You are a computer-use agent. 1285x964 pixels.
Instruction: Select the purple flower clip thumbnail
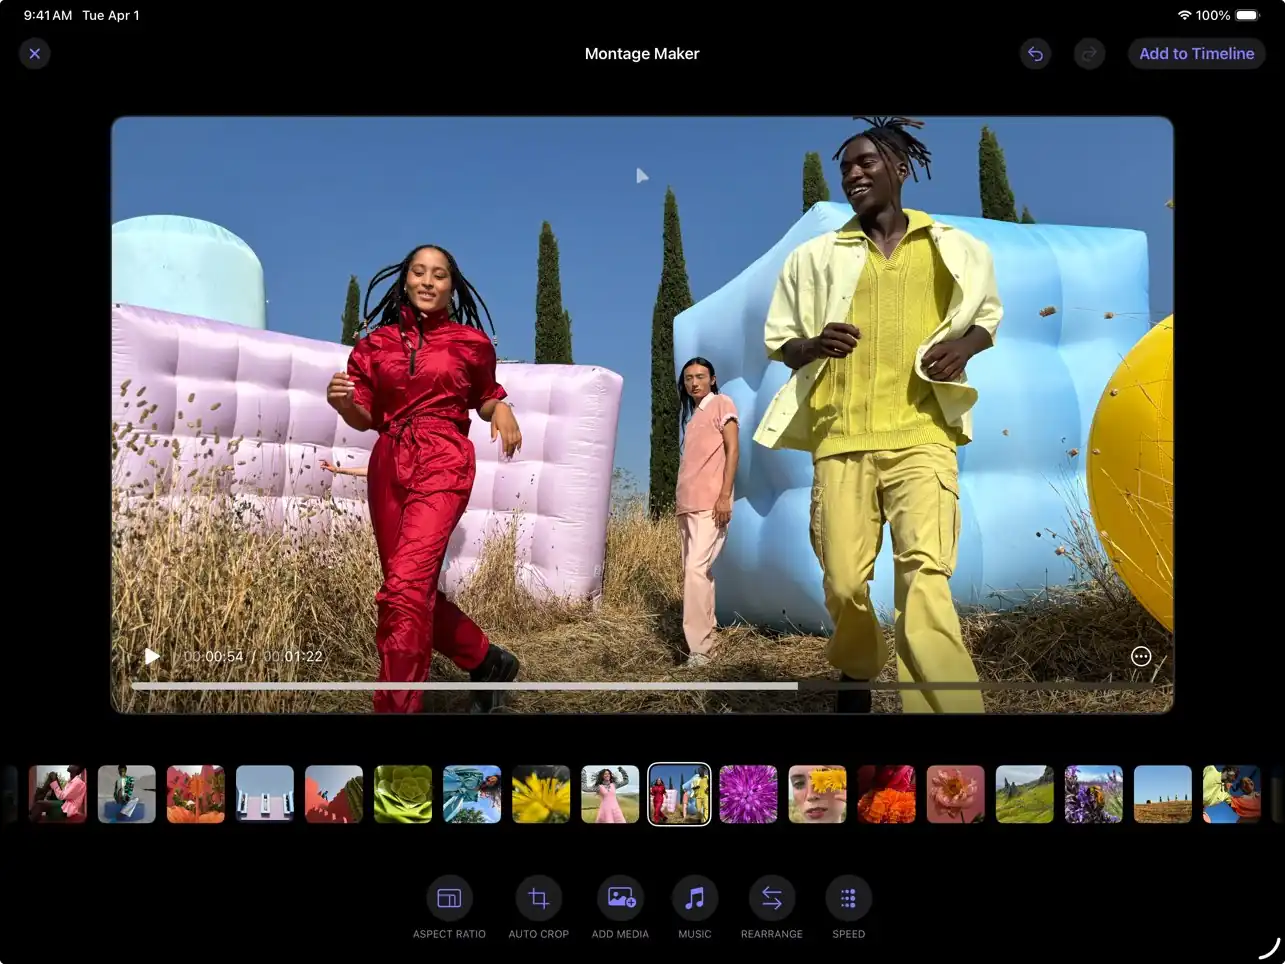point(748,794)
